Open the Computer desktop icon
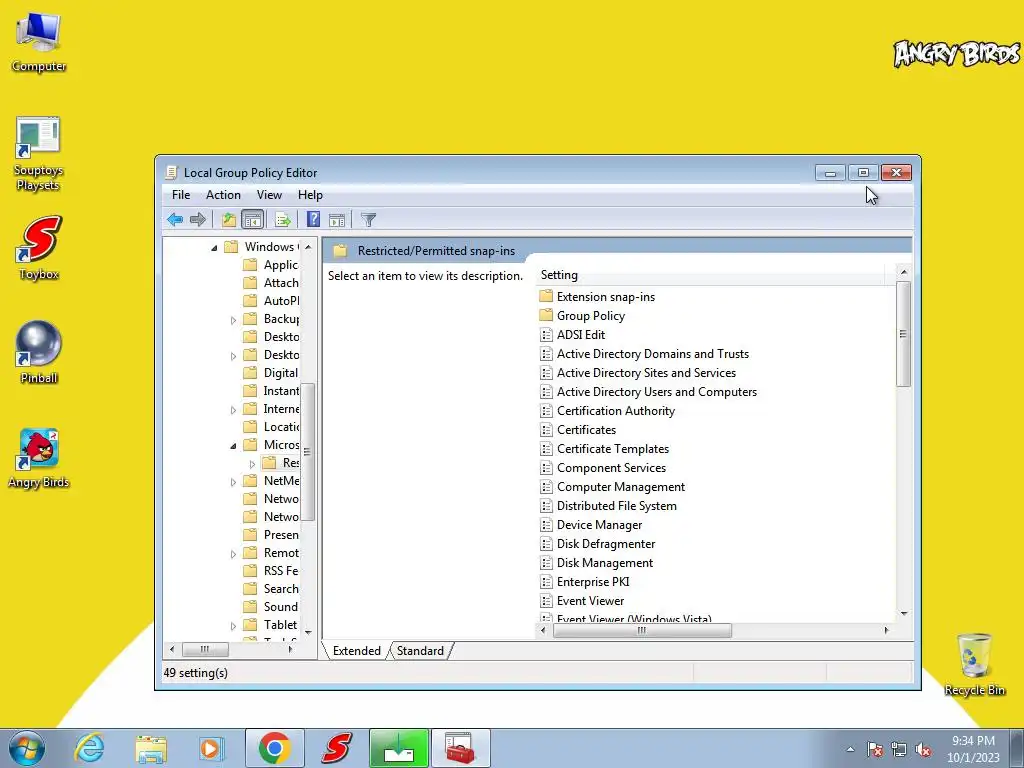The image size is (1024, 768). point(39,42)
